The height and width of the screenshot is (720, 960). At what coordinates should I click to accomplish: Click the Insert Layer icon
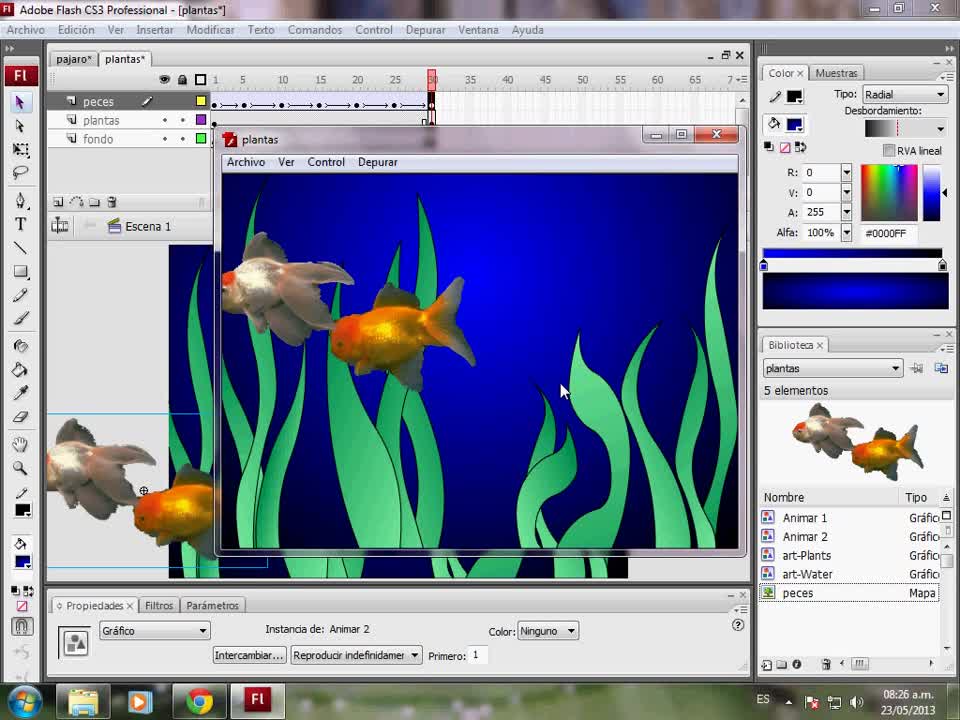pyautogui.click(x=58, y=202)
